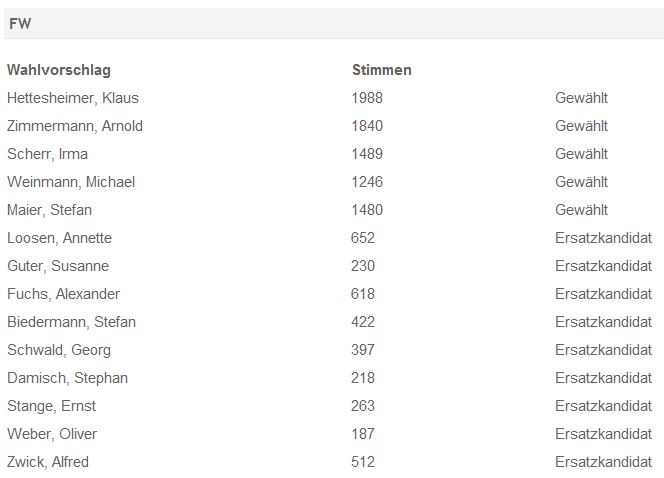Click the vote count 1988

[367, 98]
